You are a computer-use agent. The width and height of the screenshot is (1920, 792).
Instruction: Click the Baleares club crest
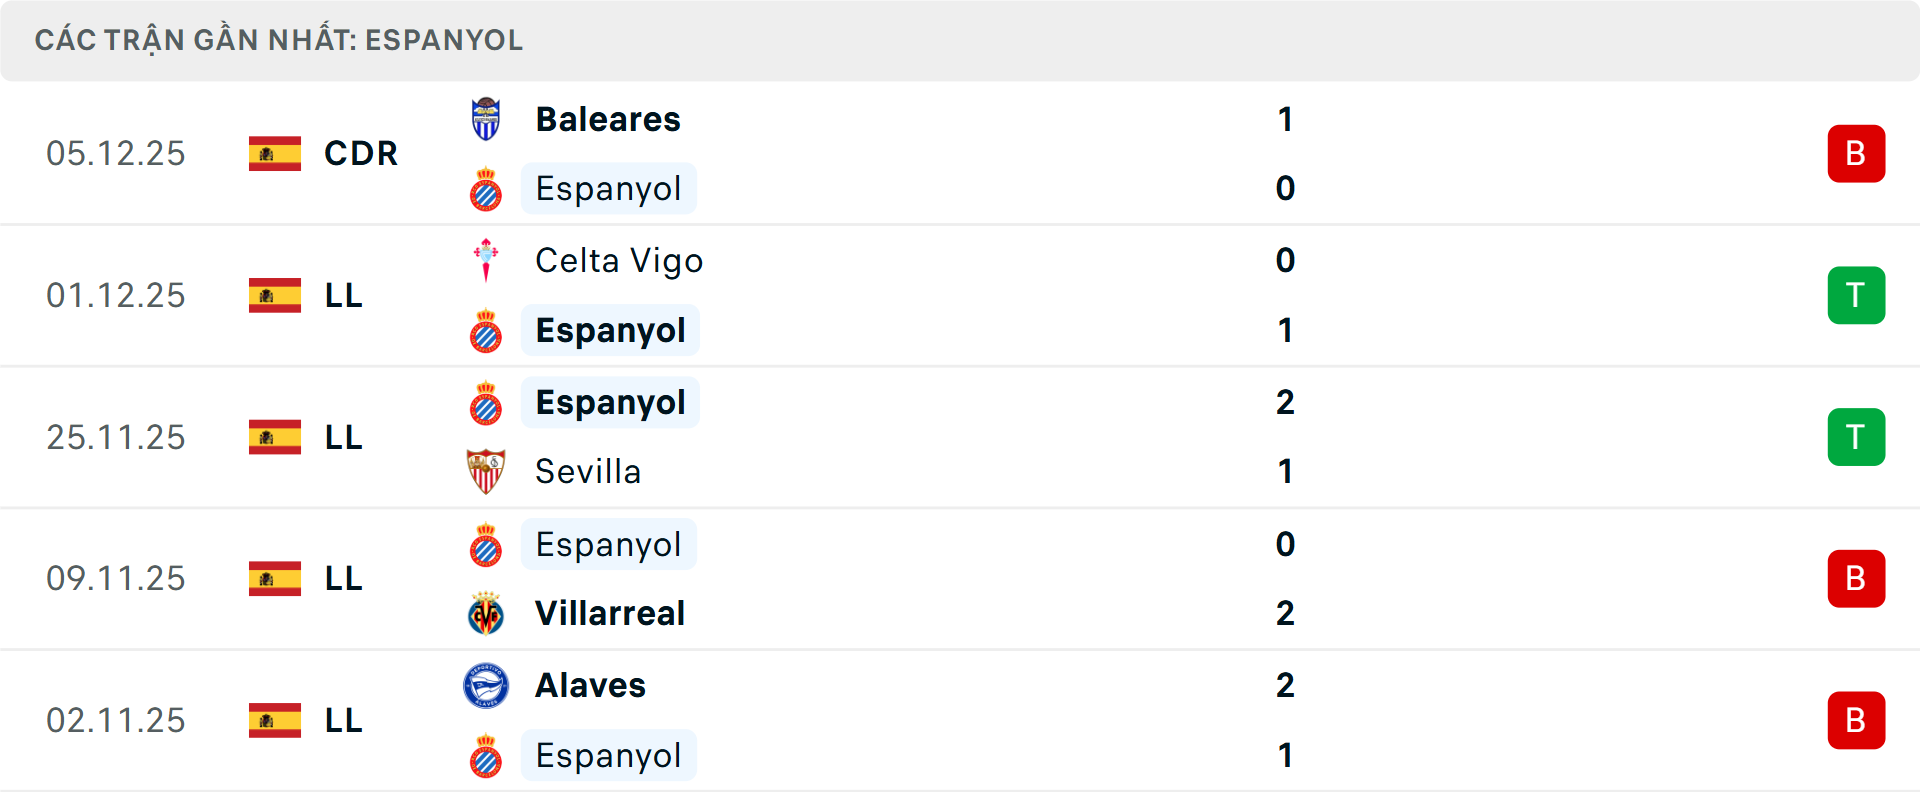pos(487,118)
